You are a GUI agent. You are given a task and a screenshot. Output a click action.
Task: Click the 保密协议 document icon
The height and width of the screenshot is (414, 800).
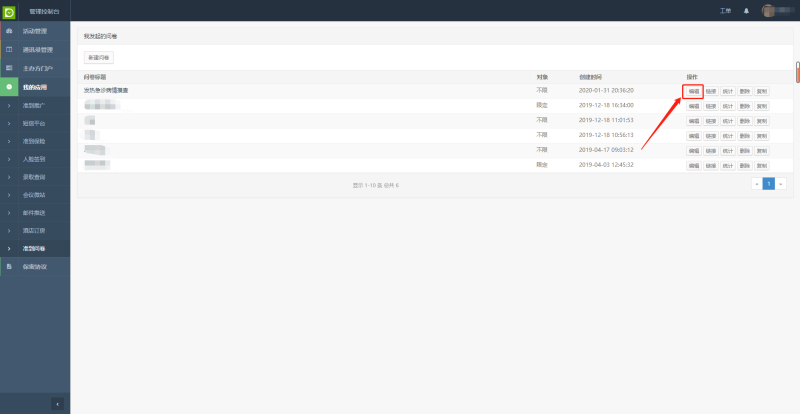9,267
